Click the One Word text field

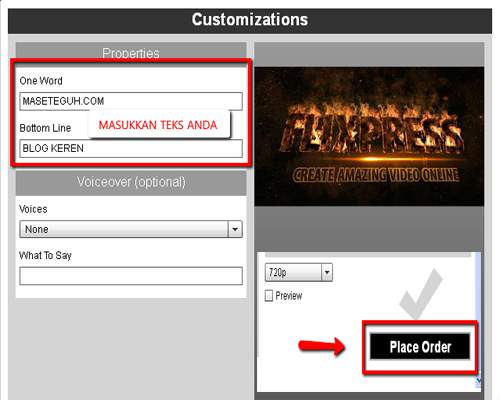tap(131, 101)
